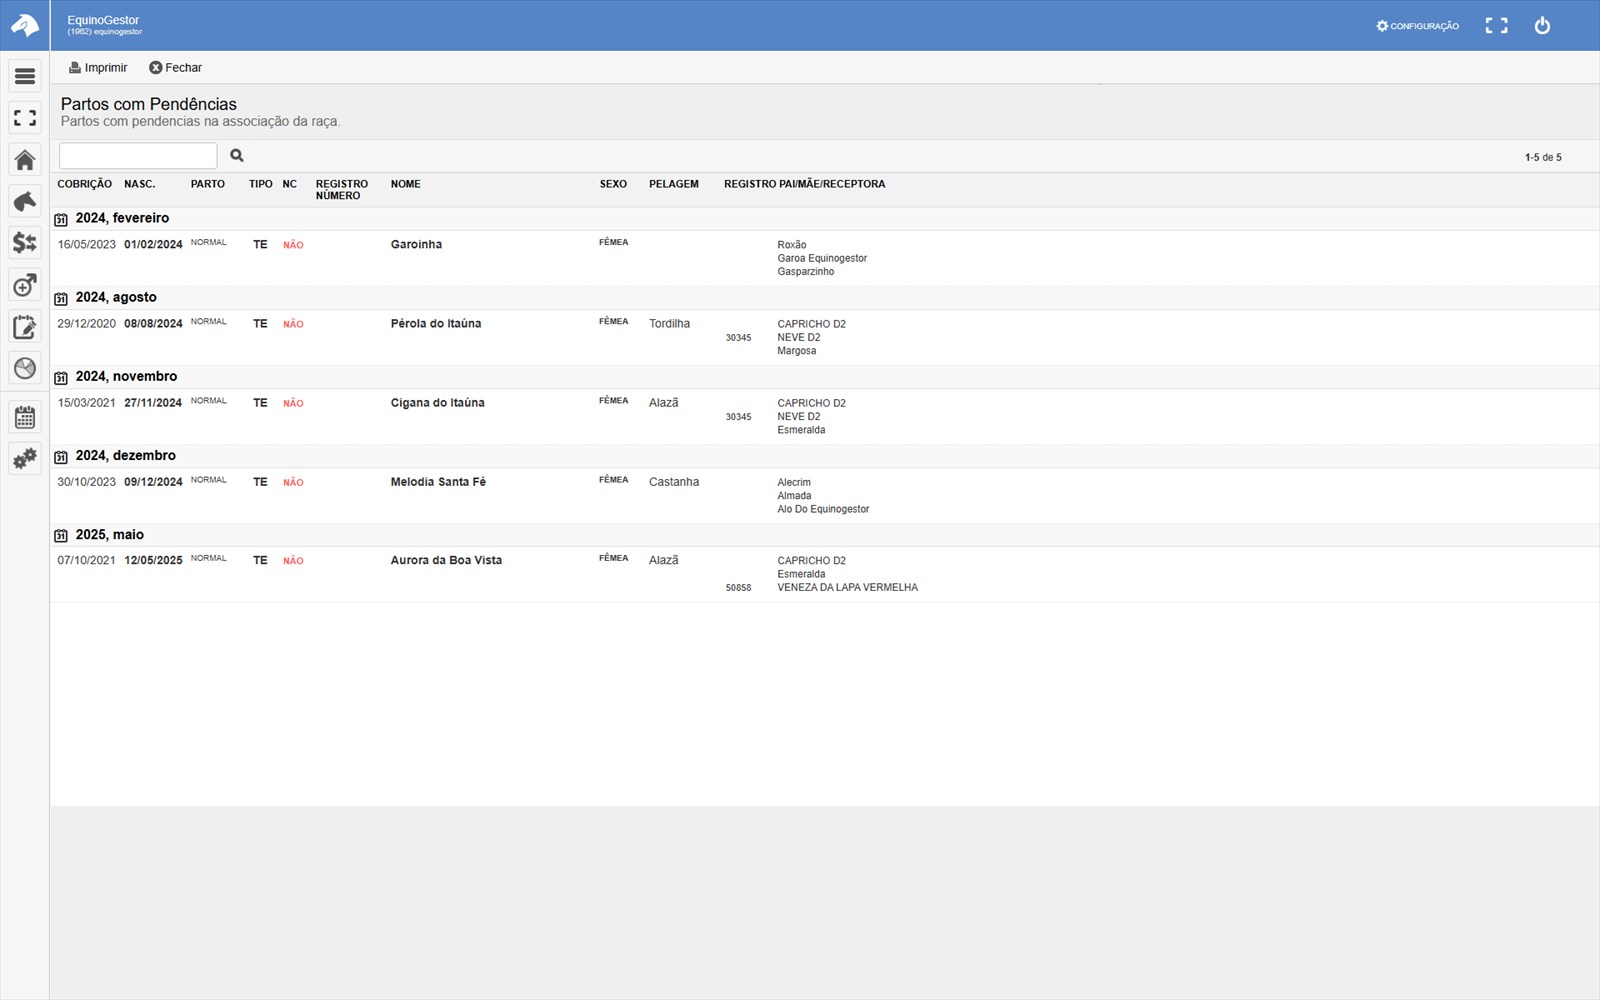Open the gears settings icon in sidebar
The width and height of the screenshot is (1600, 1000).
[25, 459]
